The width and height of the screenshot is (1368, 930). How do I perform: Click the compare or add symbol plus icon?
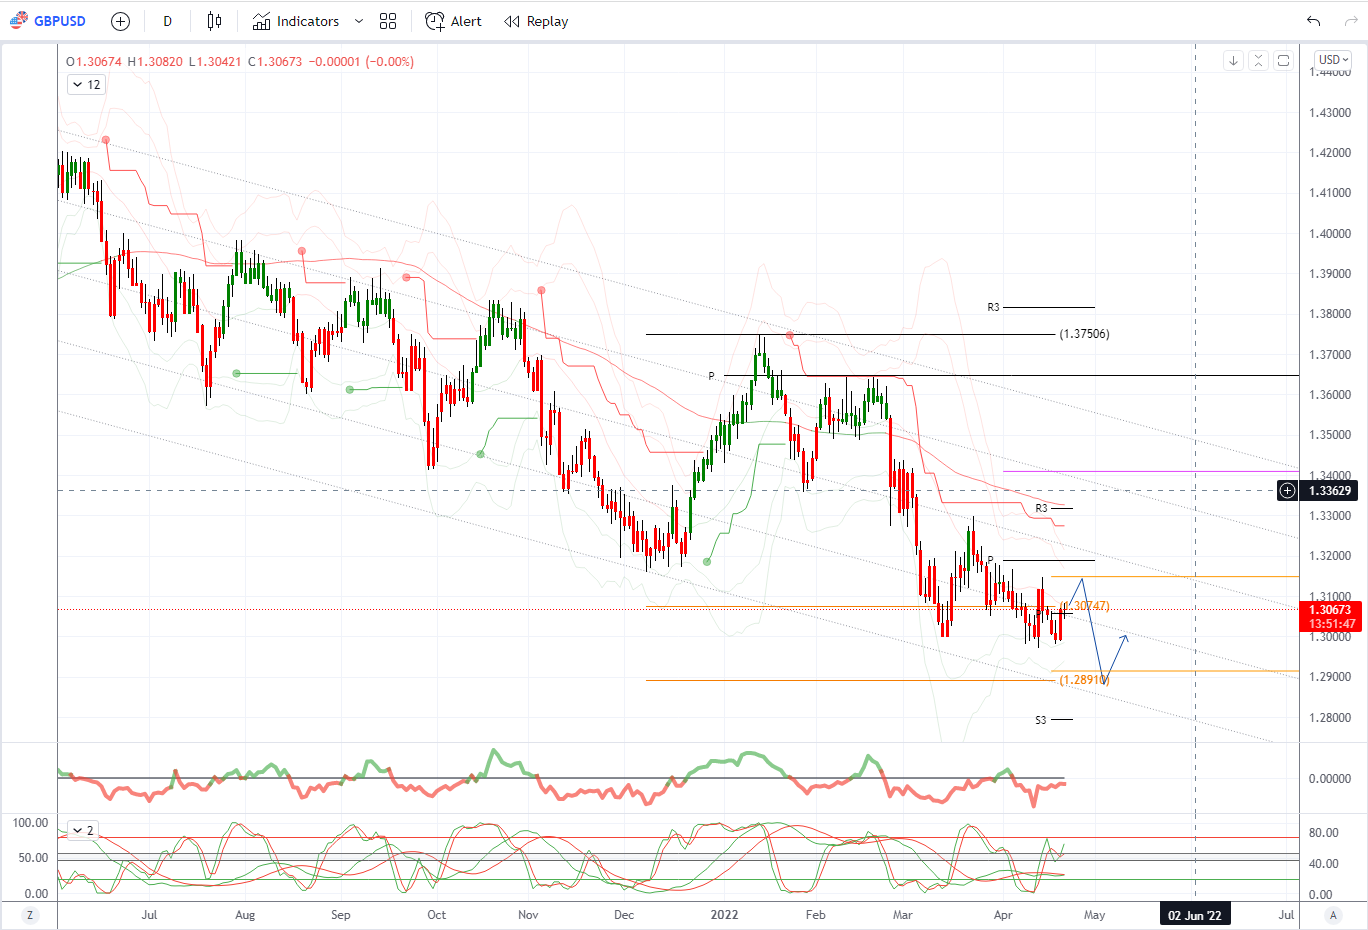coord(120,21)
